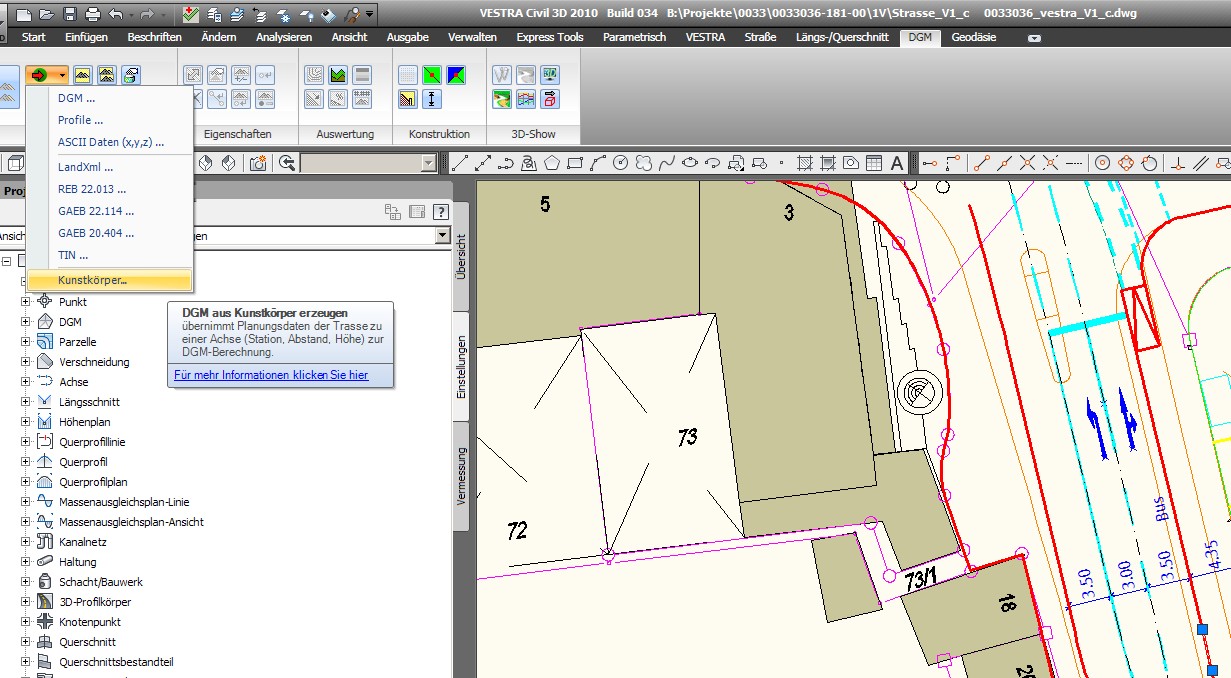Select the Übersicht vertical side tab

click(461, 257)
